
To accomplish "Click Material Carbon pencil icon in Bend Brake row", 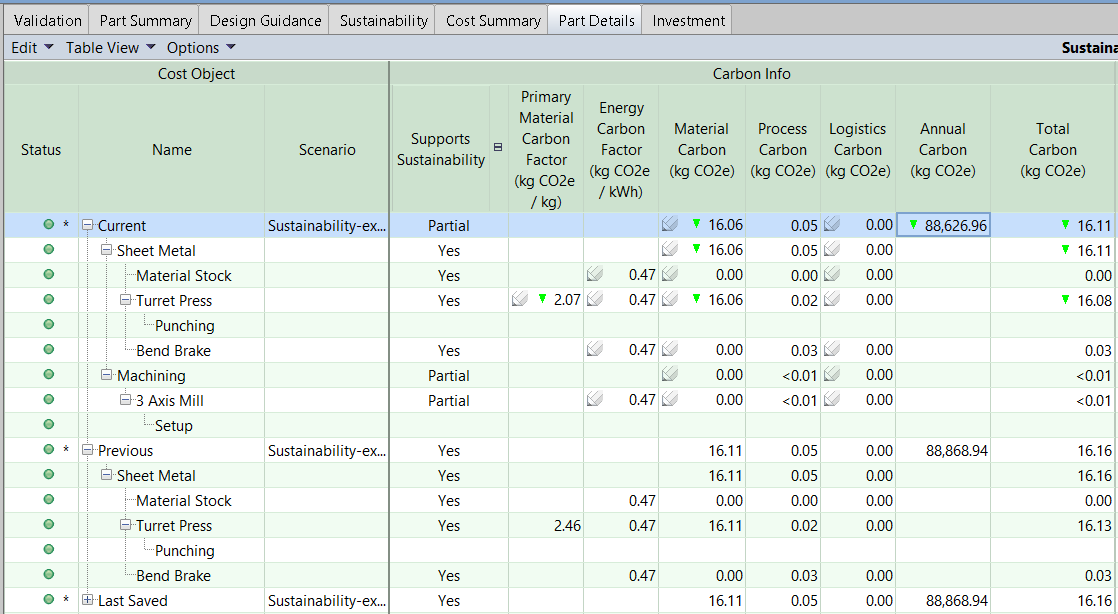I will pos(670,349).
